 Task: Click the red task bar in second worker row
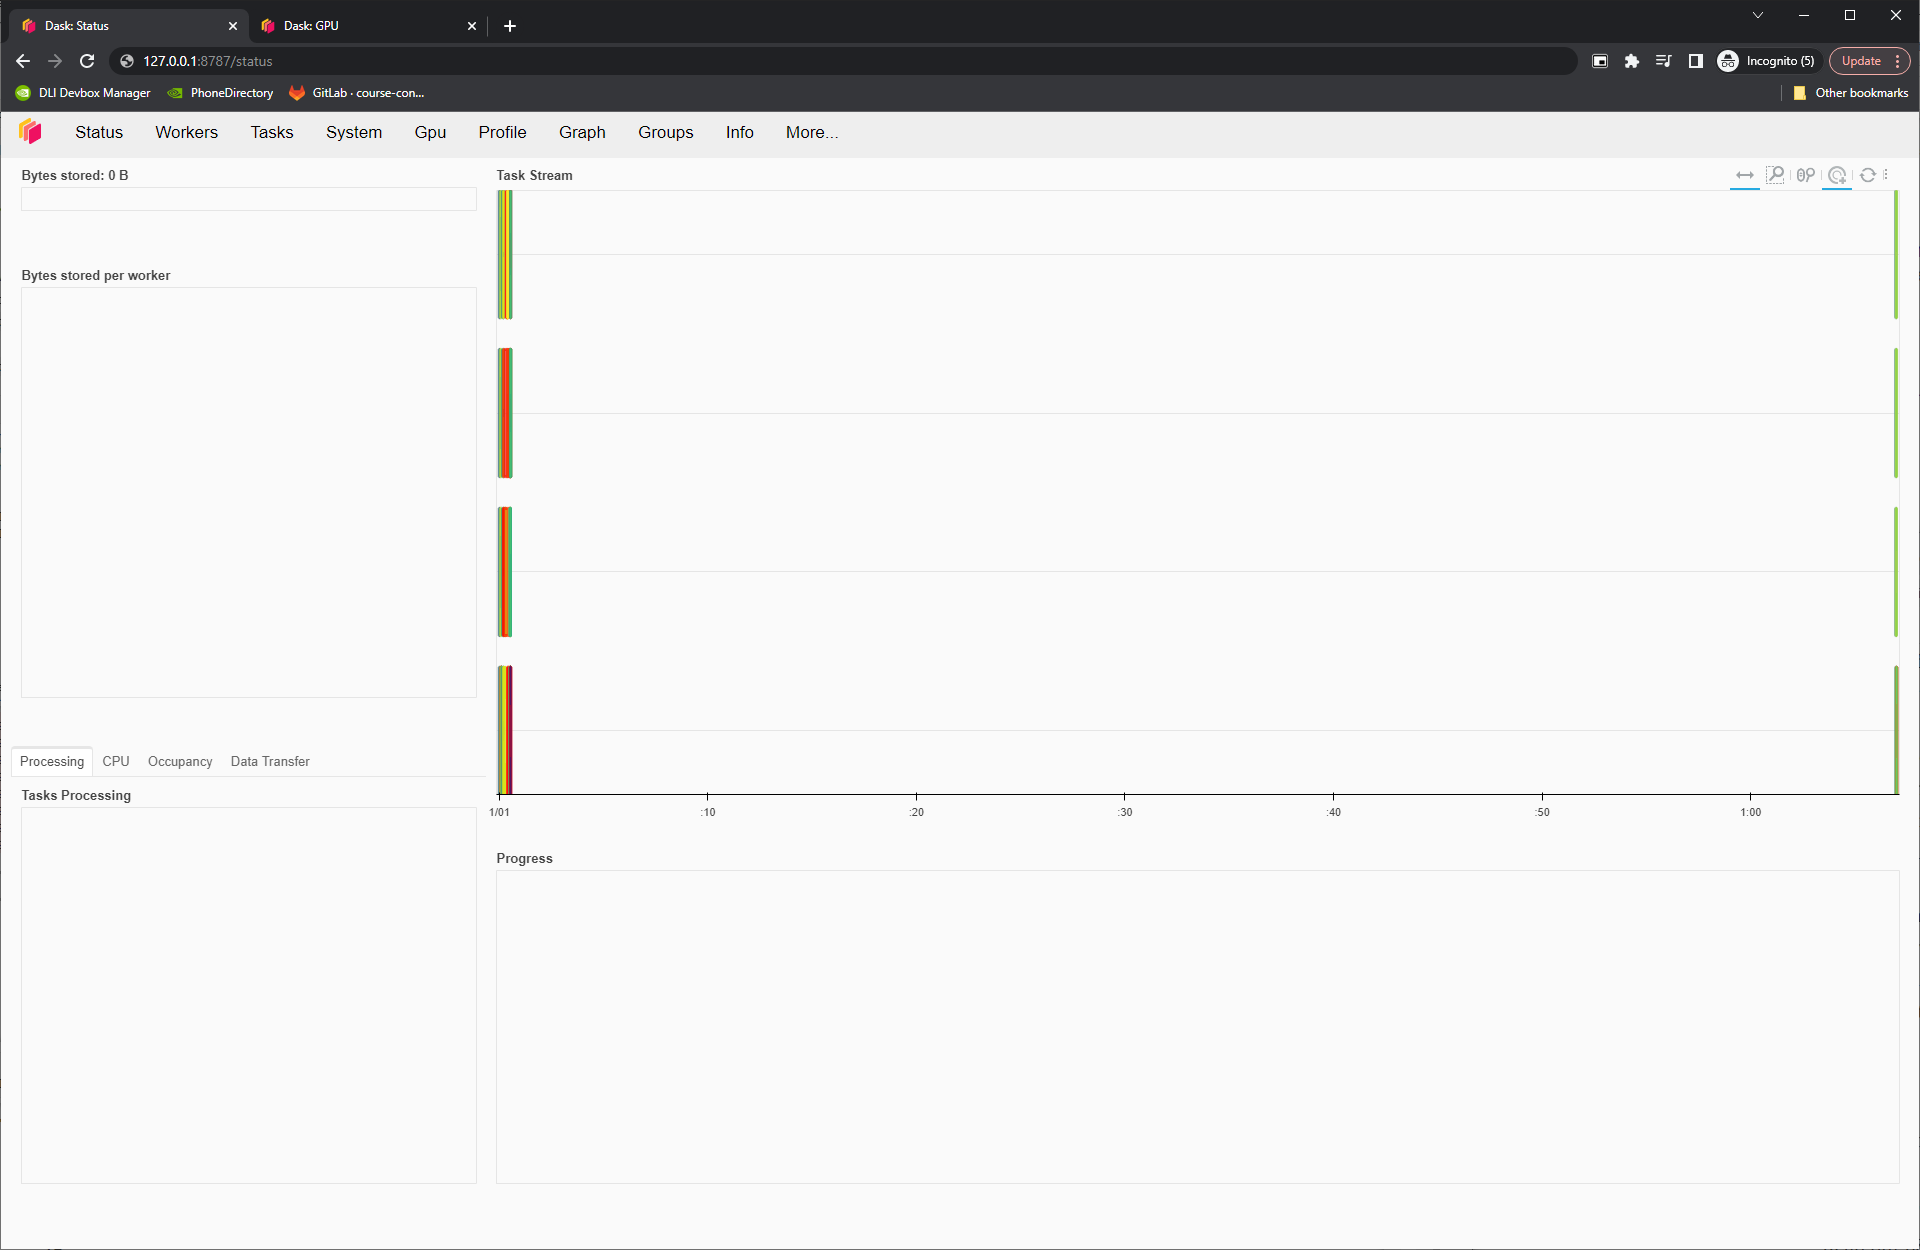(506, 412)
